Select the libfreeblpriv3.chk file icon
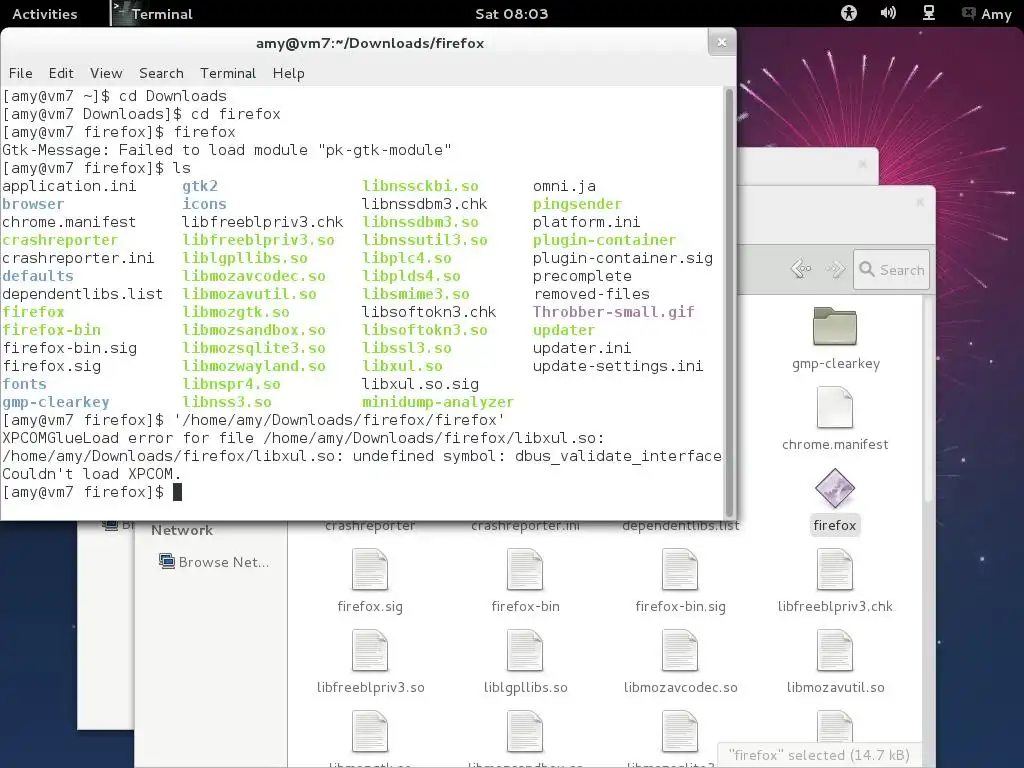 point(835,569)
